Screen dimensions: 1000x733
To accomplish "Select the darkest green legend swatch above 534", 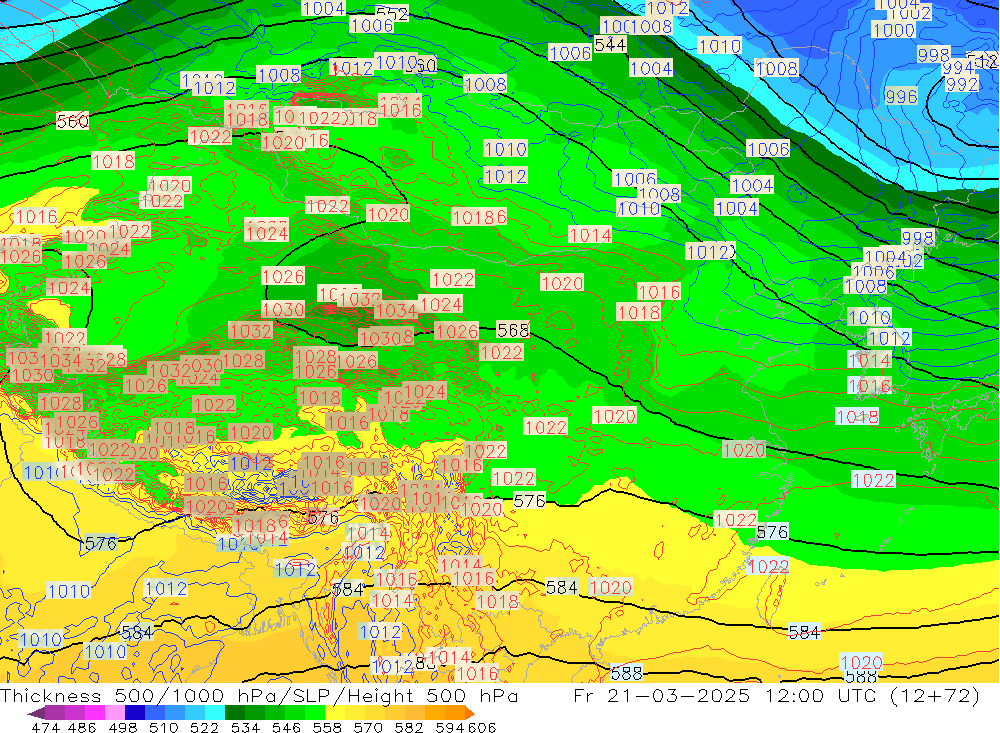I will click(235, 713).
